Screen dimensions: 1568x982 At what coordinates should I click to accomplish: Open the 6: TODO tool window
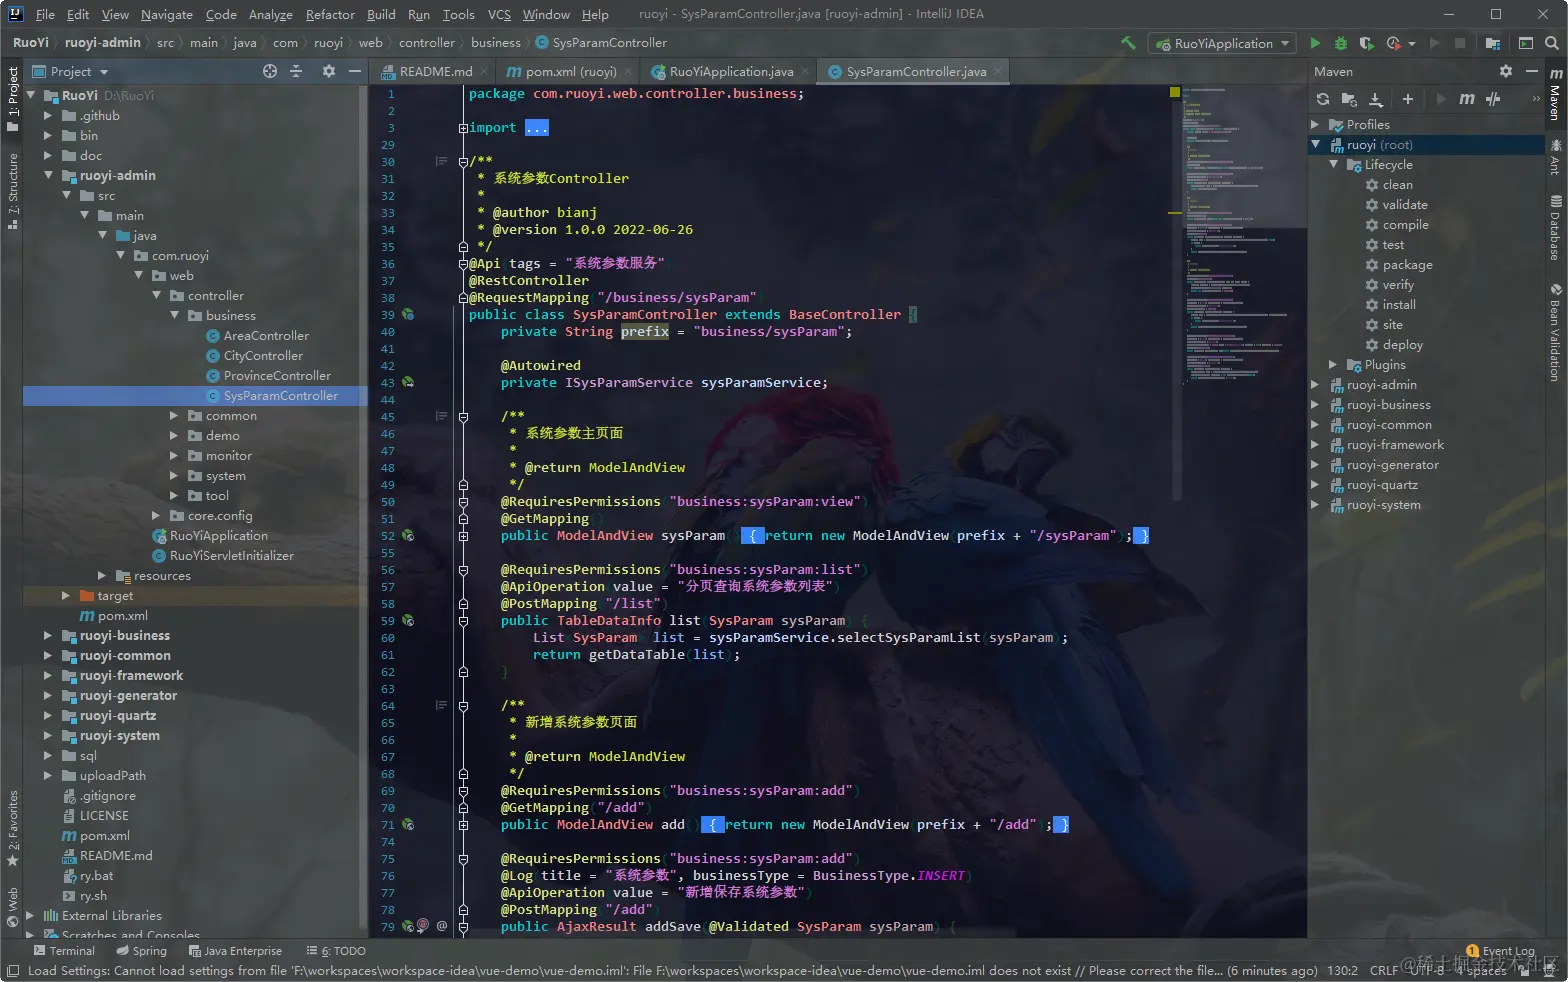point(336,951)
